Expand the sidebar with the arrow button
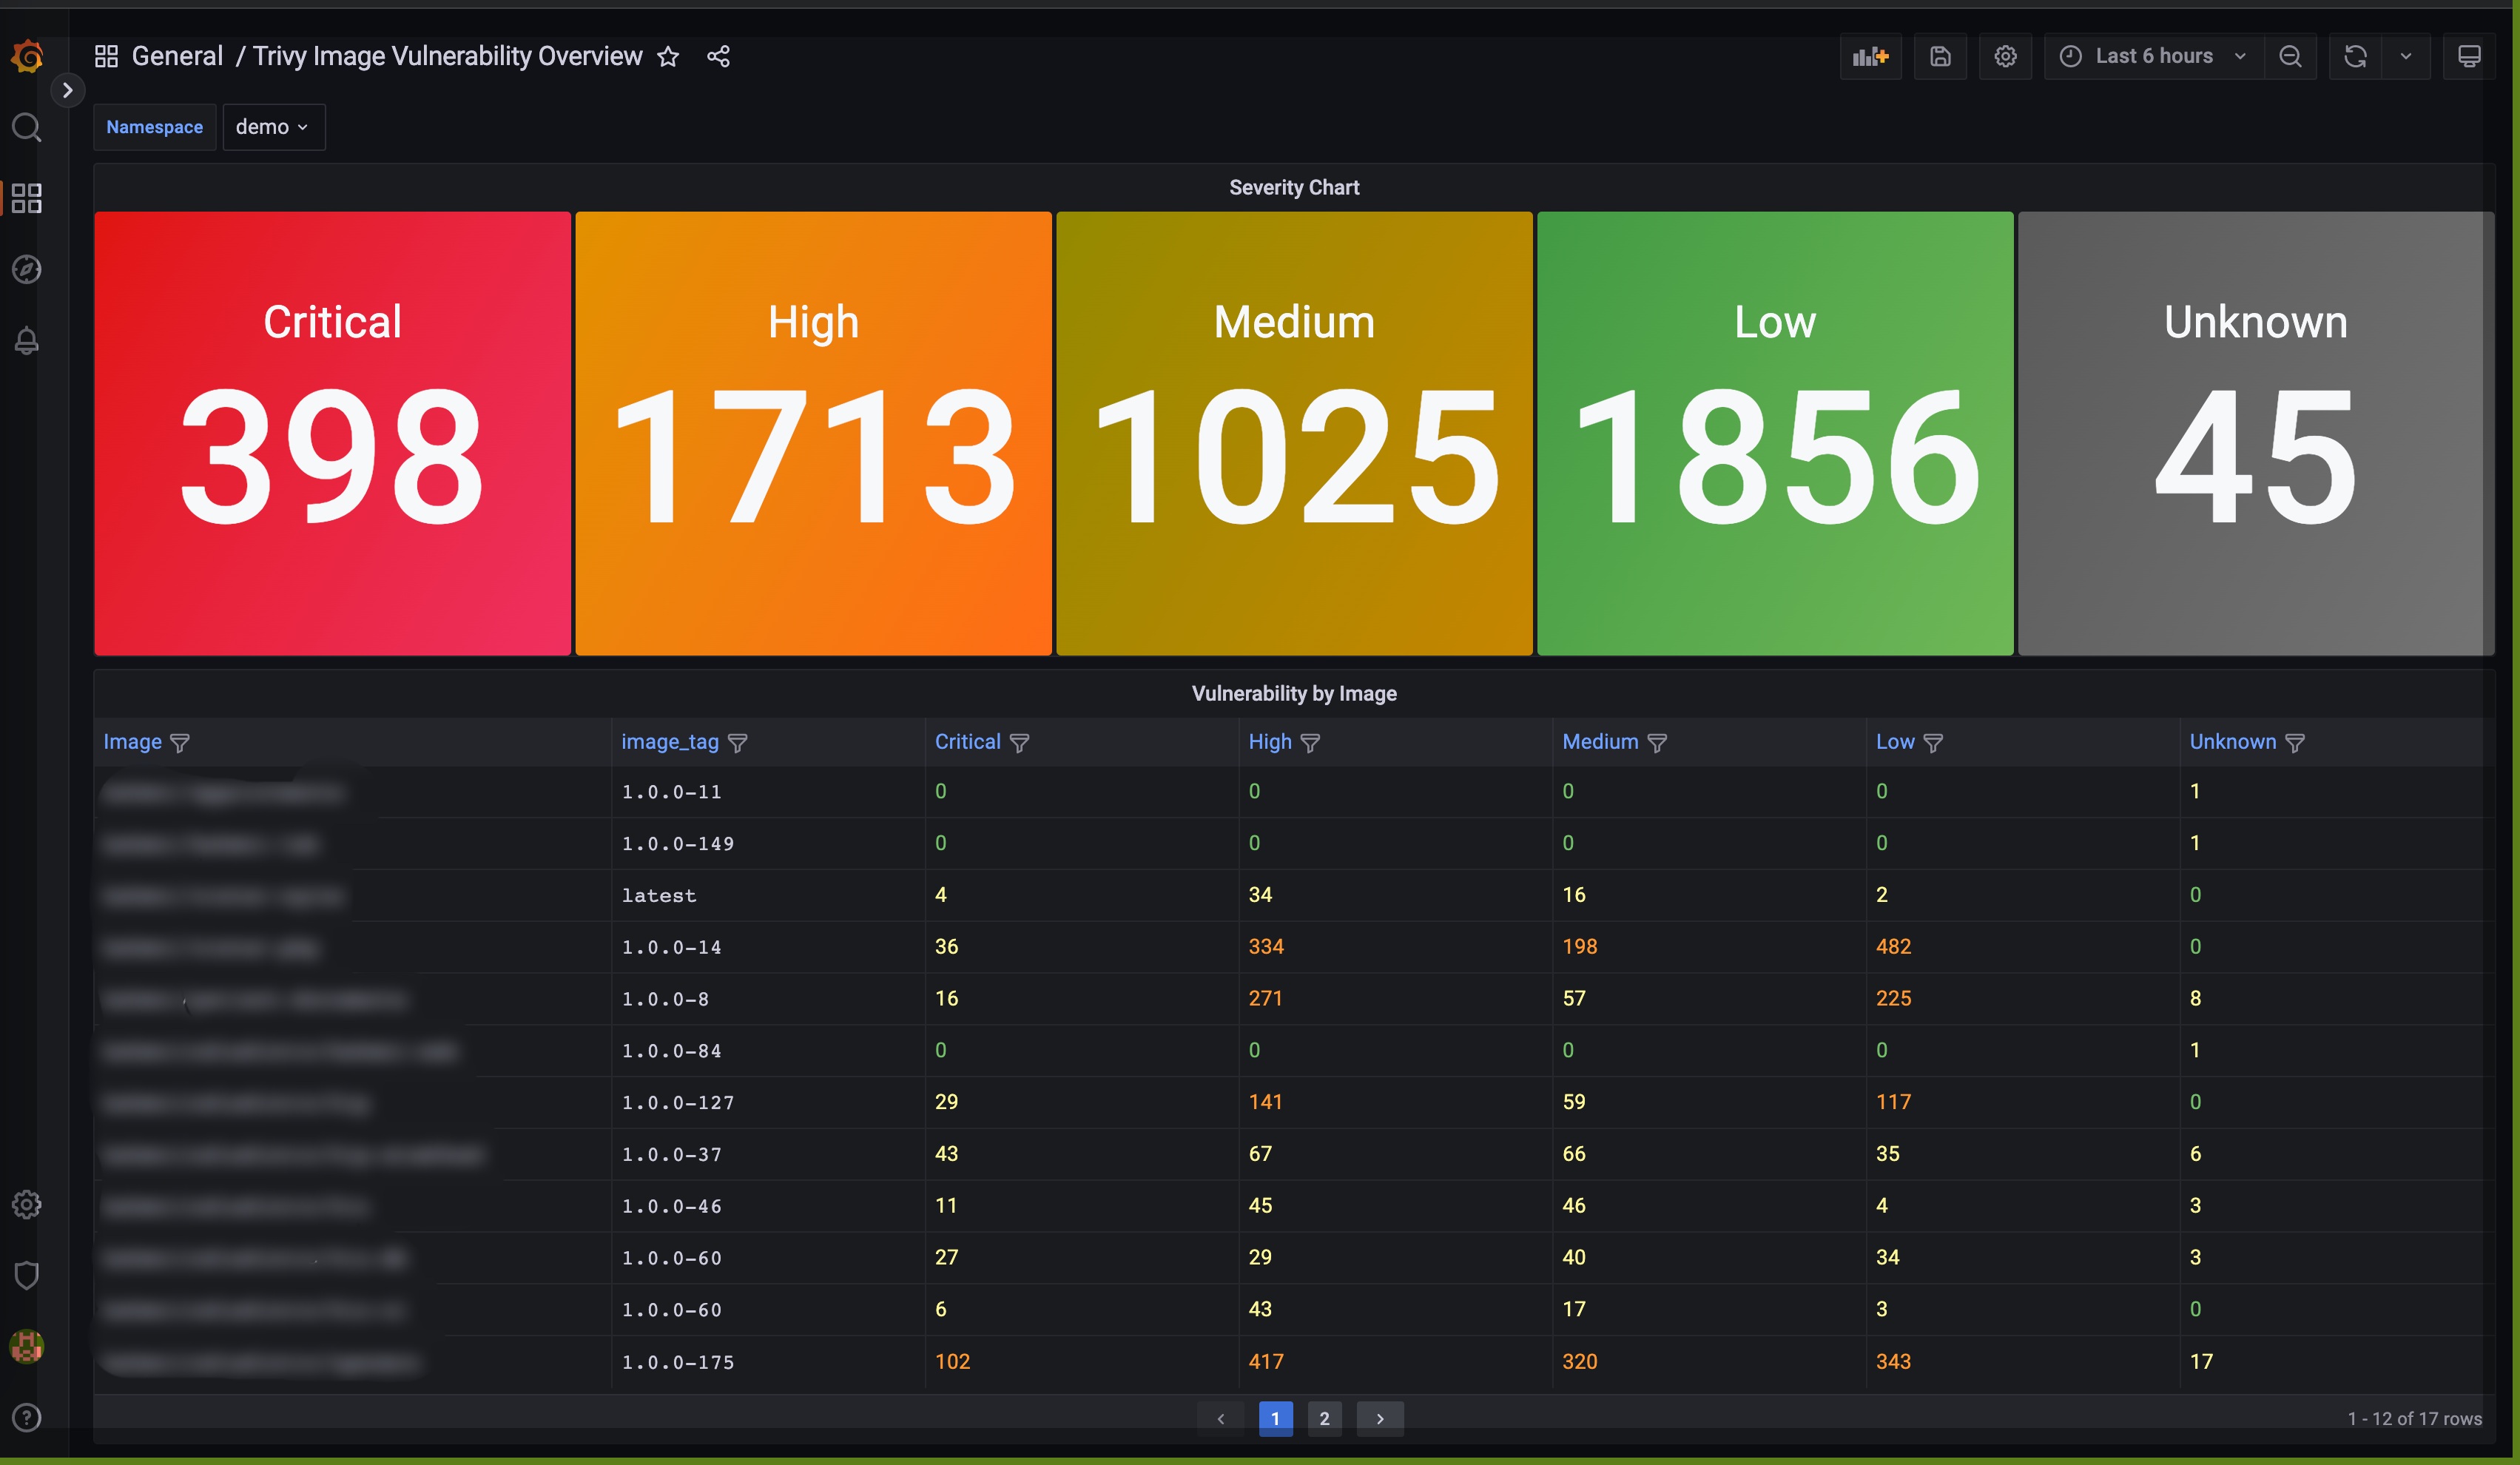Image resolution: width=2520 pixels, height=1465 pixels. [x=67, y=90]
